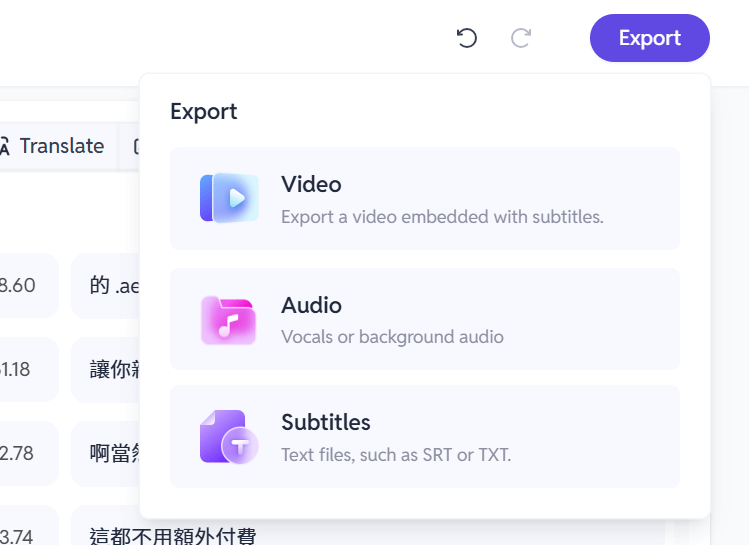Screen dimensions: 749x545
Task: Click the greyed-out redo arrow icon
Action: (x=521, y=38)
